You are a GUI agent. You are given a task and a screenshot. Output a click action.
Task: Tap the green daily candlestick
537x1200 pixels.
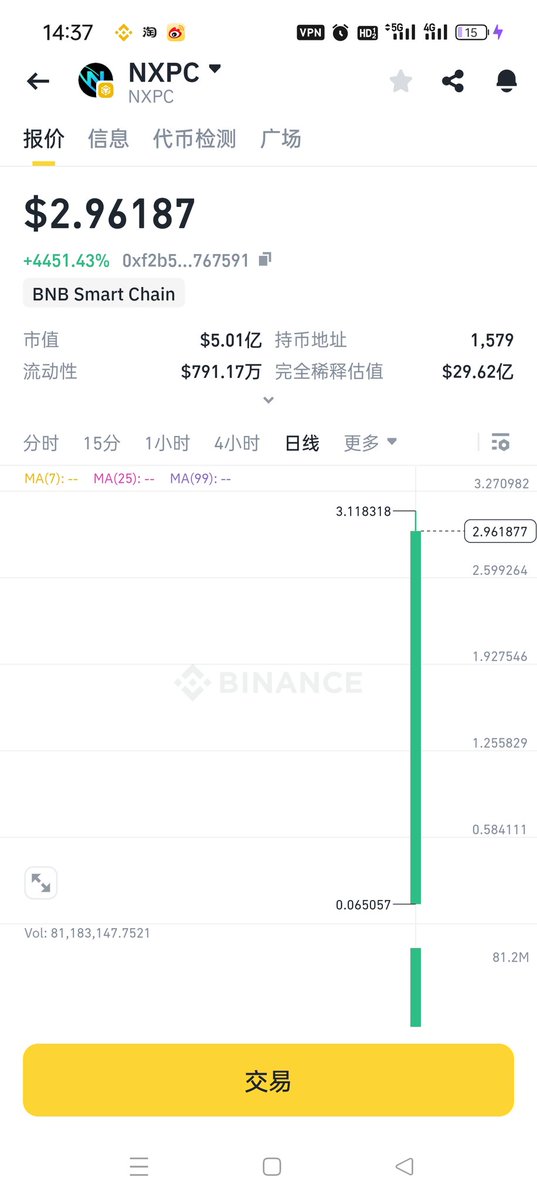click(x=416, y=717)
